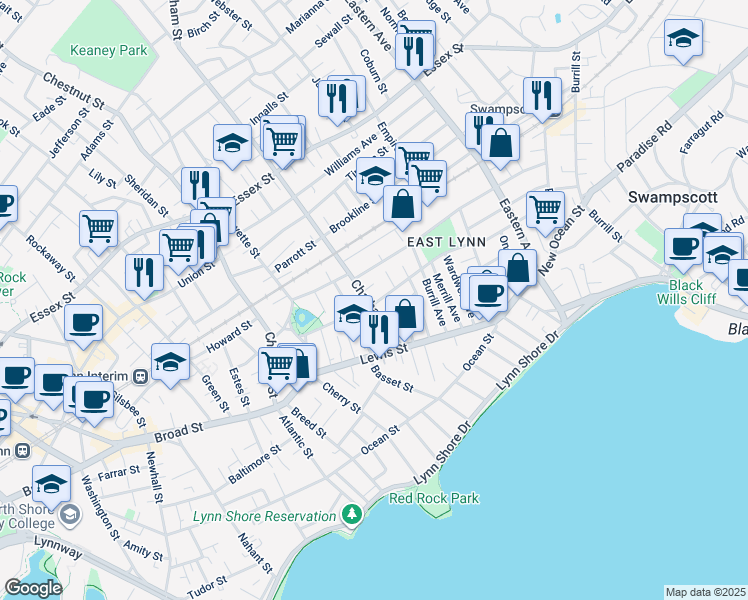Click the Tudor St label
This screenshot has height=600, width=748.
tap(207, 588)
